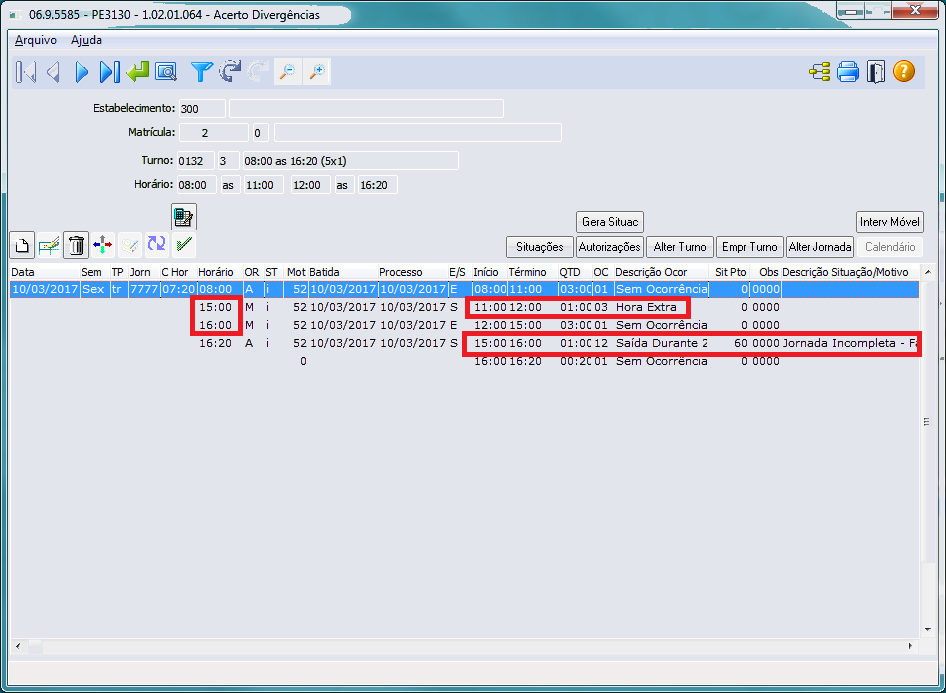Click the zoom out magnifier
Viewport: 946px width, 693px height.
click(x=288, y=72)
